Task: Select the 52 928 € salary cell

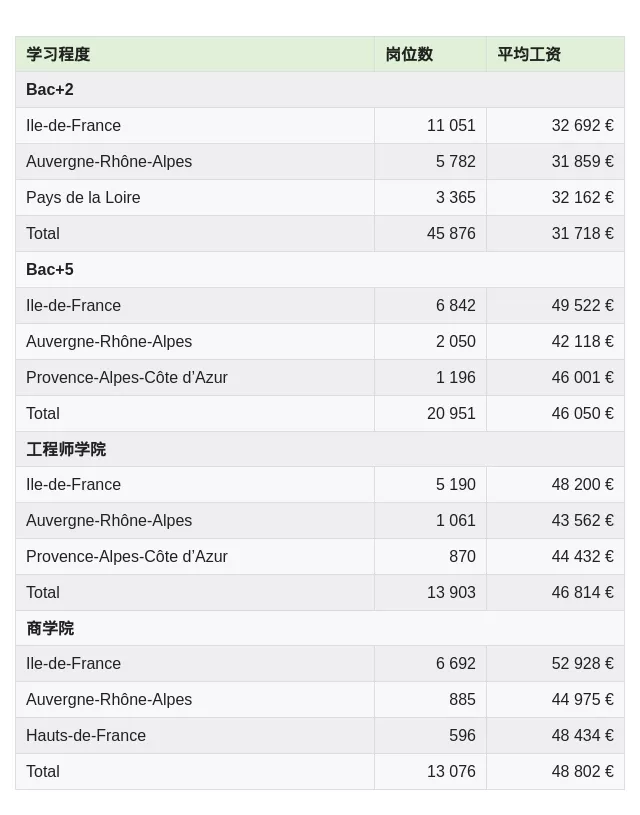Action: pyautogui.click(x=582, y=664)
